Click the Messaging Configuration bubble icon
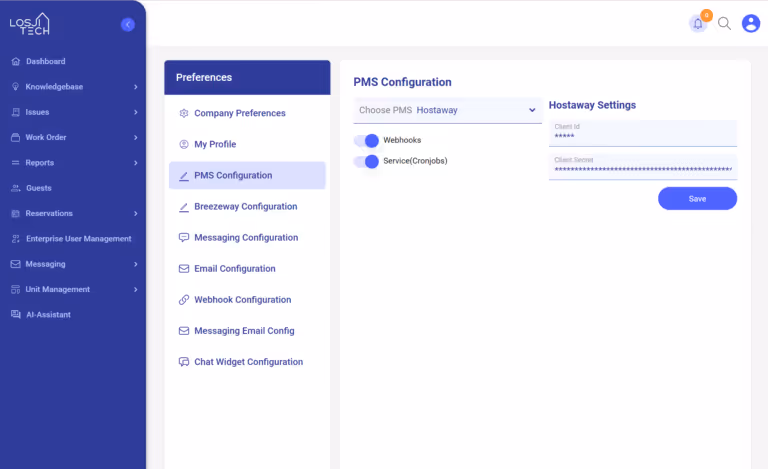This screenshot has height=469, width=768. pos(184,237)
